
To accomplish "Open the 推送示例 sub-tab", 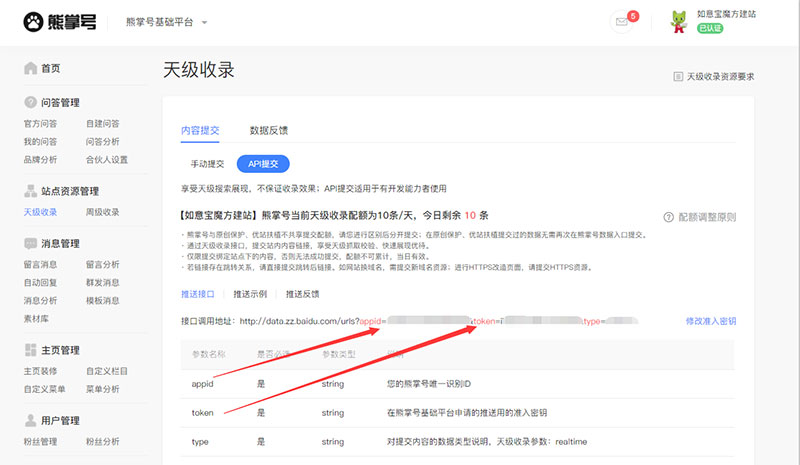I will [250, 294].
